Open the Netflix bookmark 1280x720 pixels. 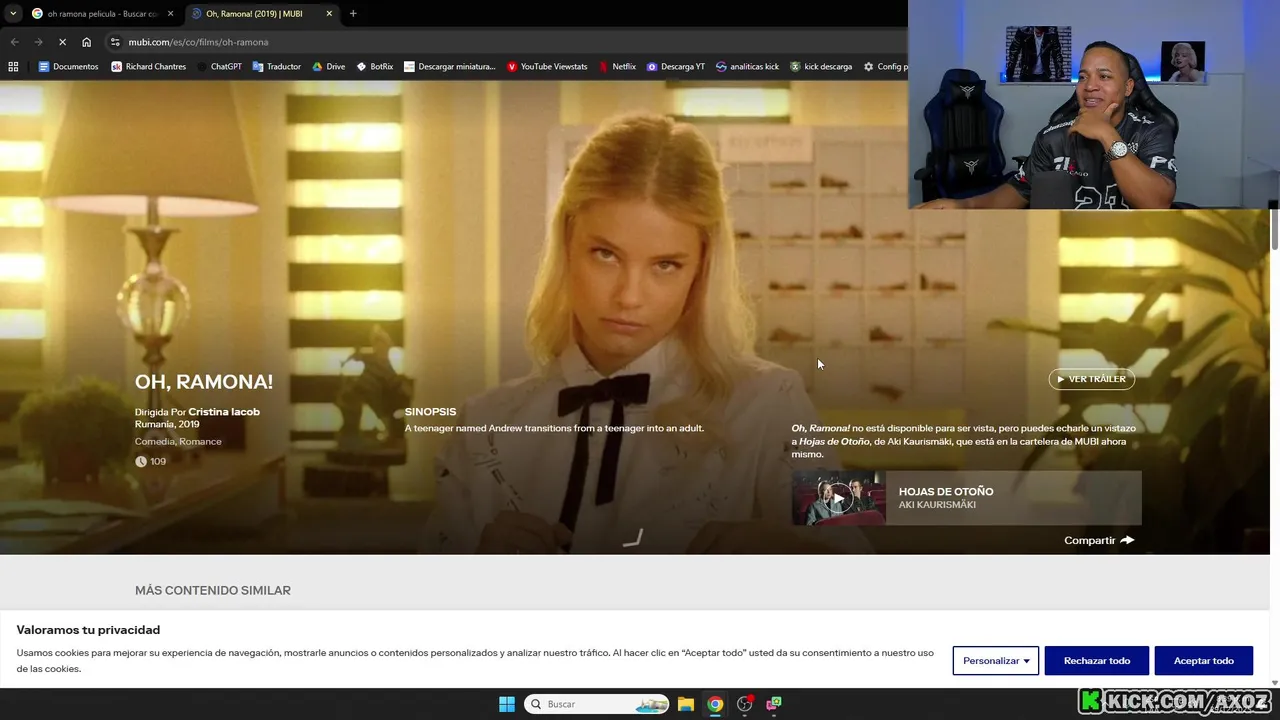click(617, 67)
